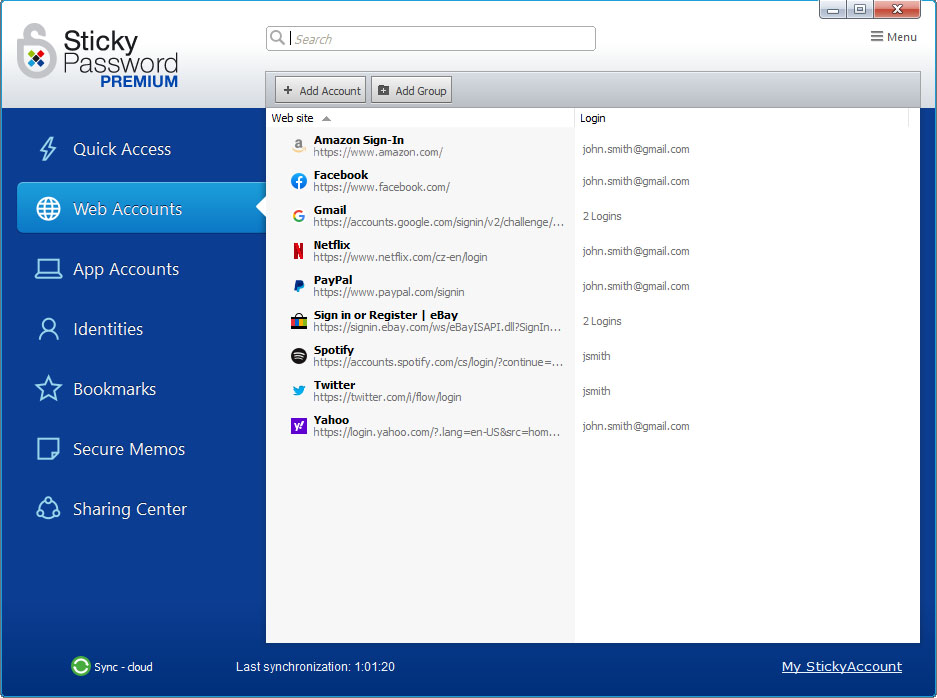Click the Yahoo row's john.smith@gmail.com login
Viewport: 937px width, 698px height.
click(x=636, y=426)
